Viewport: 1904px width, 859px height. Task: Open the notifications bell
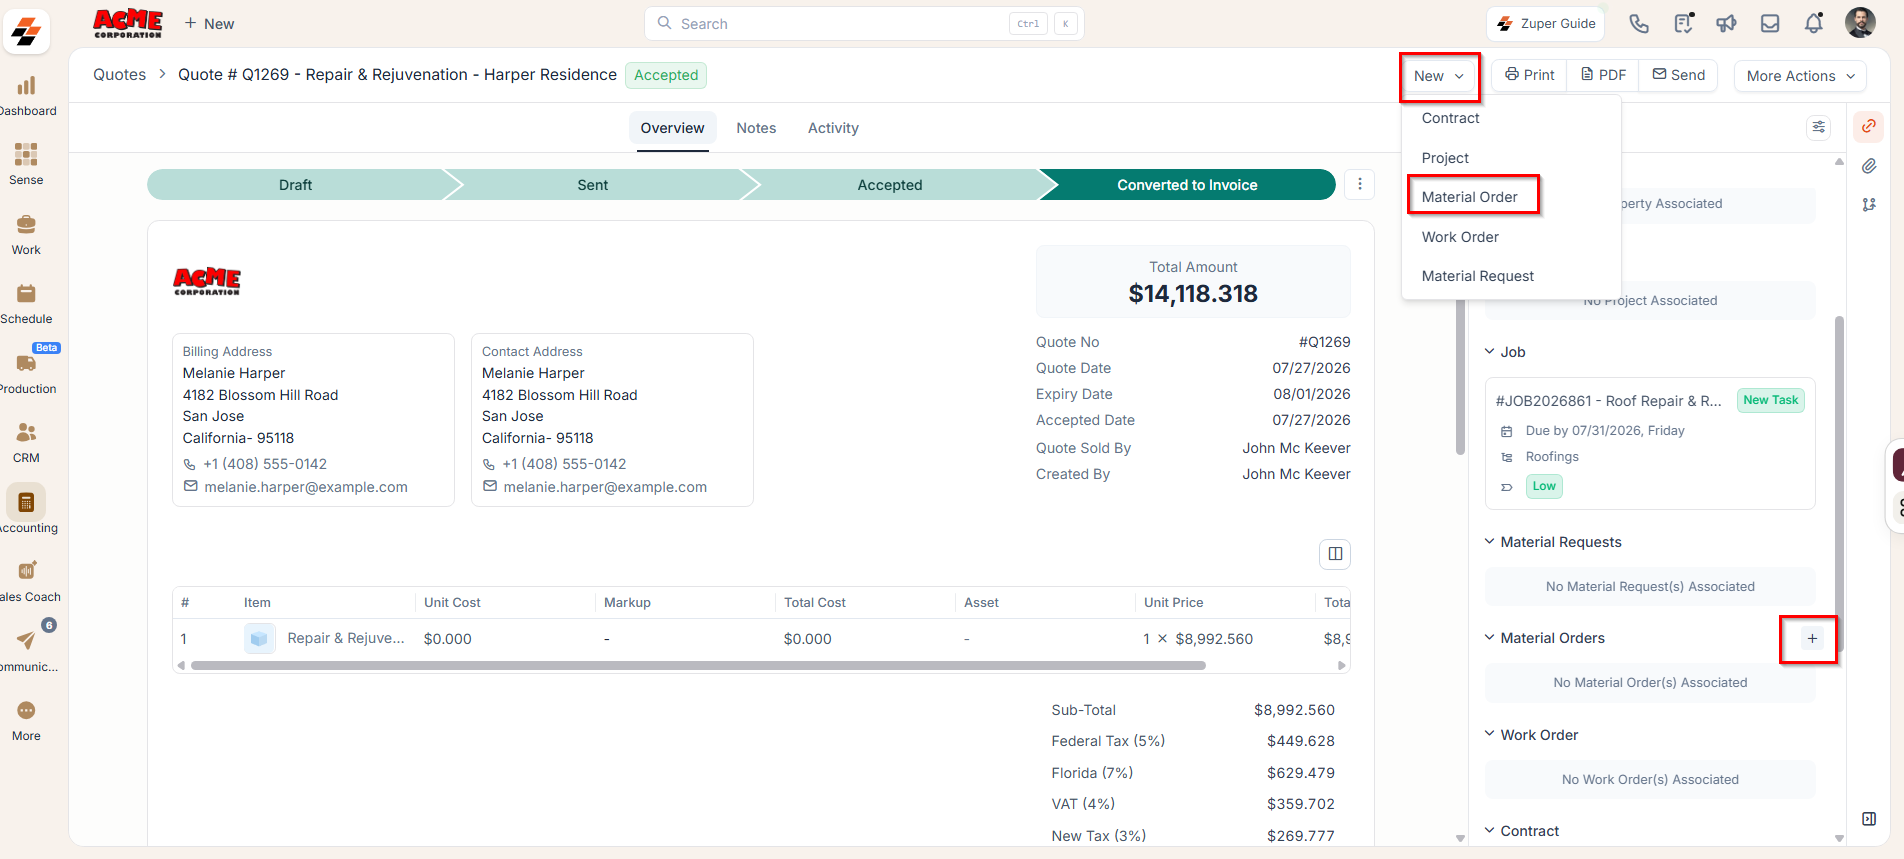(x=1814, y=23)
